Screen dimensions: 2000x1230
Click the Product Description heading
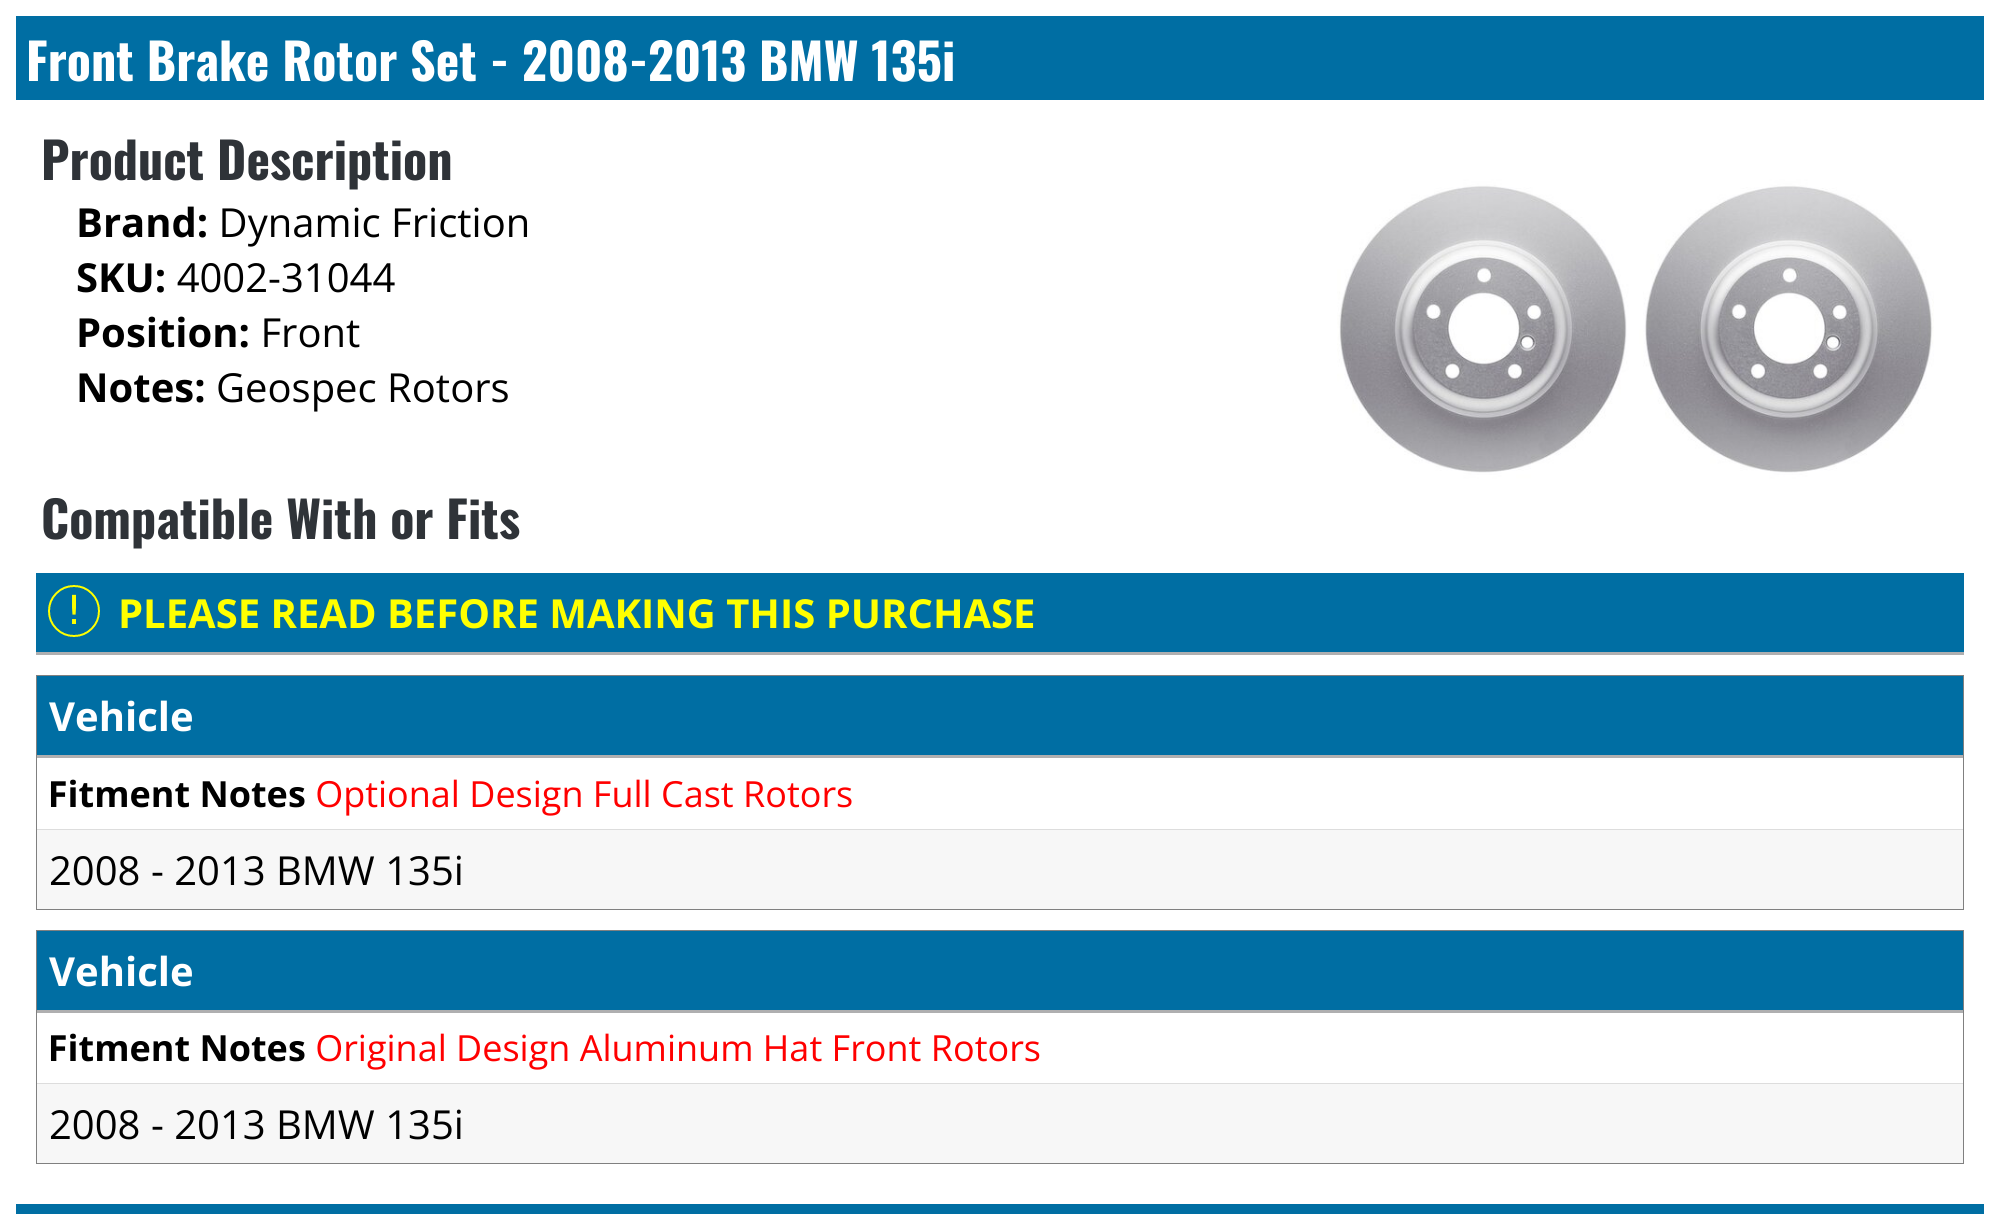[x=247, y=161]
